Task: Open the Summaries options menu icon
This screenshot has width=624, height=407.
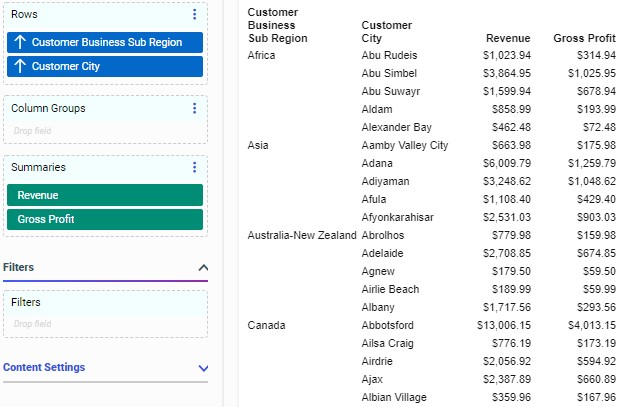Action: 194,168
